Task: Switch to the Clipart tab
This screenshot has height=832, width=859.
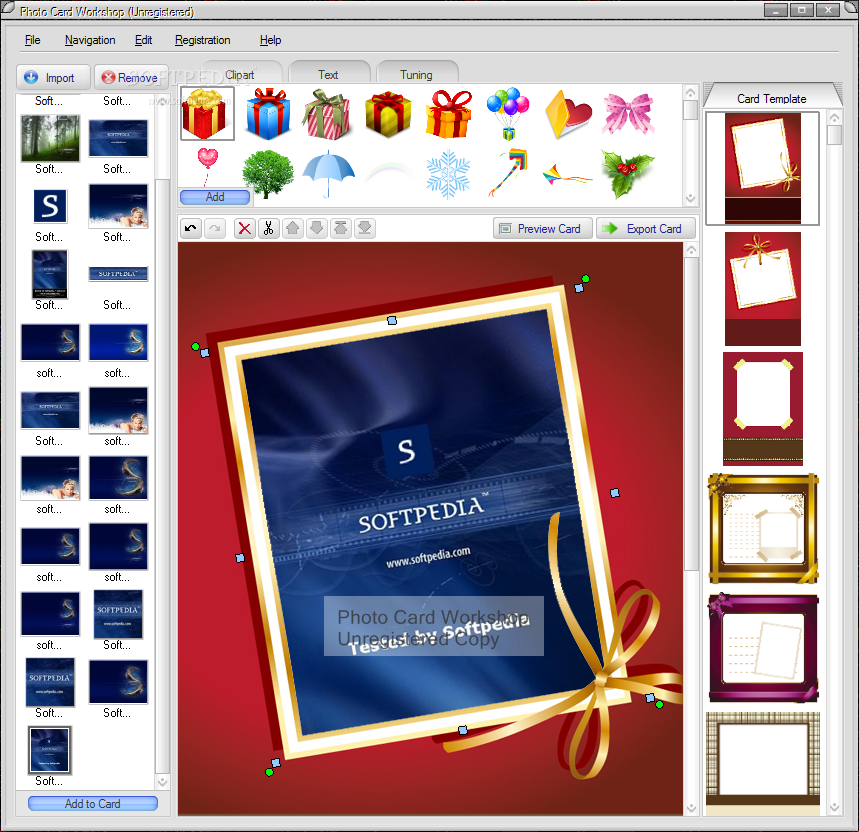Action: point(241,74)
